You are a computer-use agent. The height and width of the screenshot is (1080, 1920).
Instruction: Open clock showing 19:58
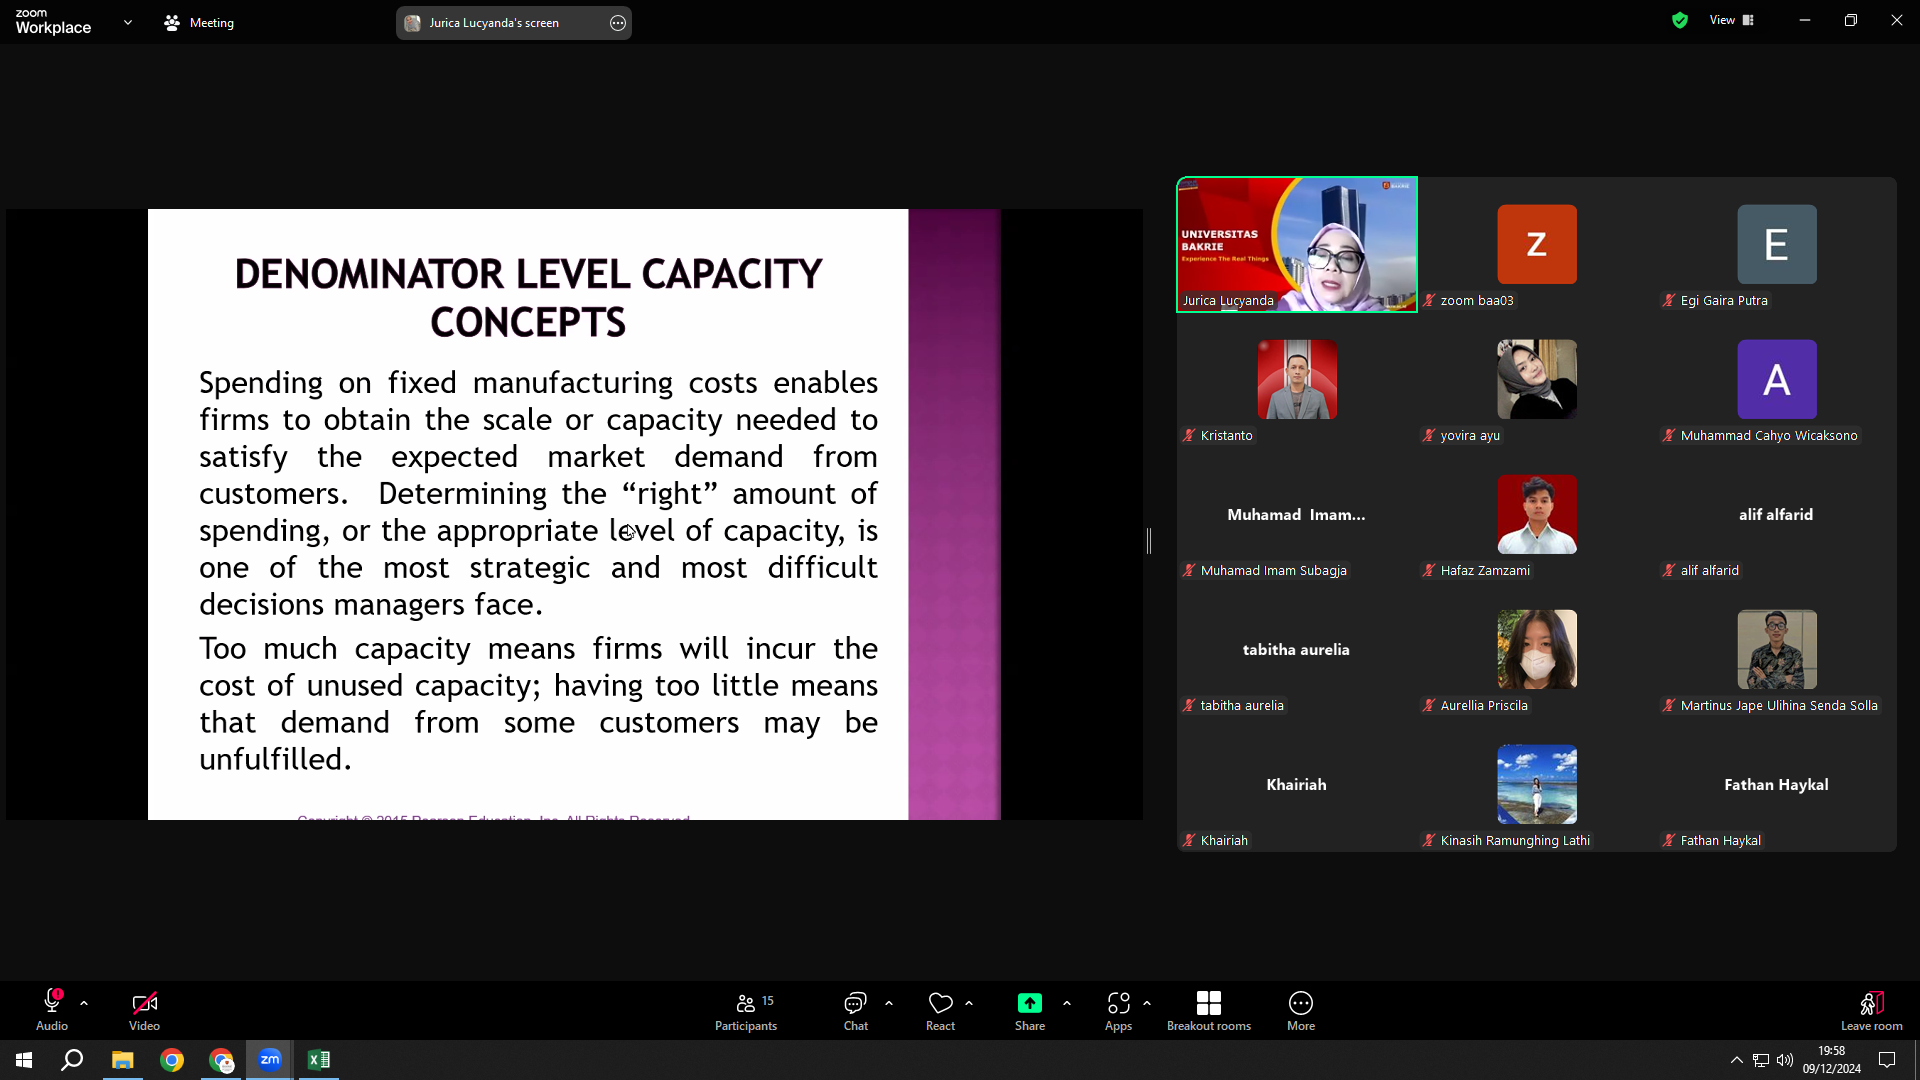(x=1832, y=1060)
